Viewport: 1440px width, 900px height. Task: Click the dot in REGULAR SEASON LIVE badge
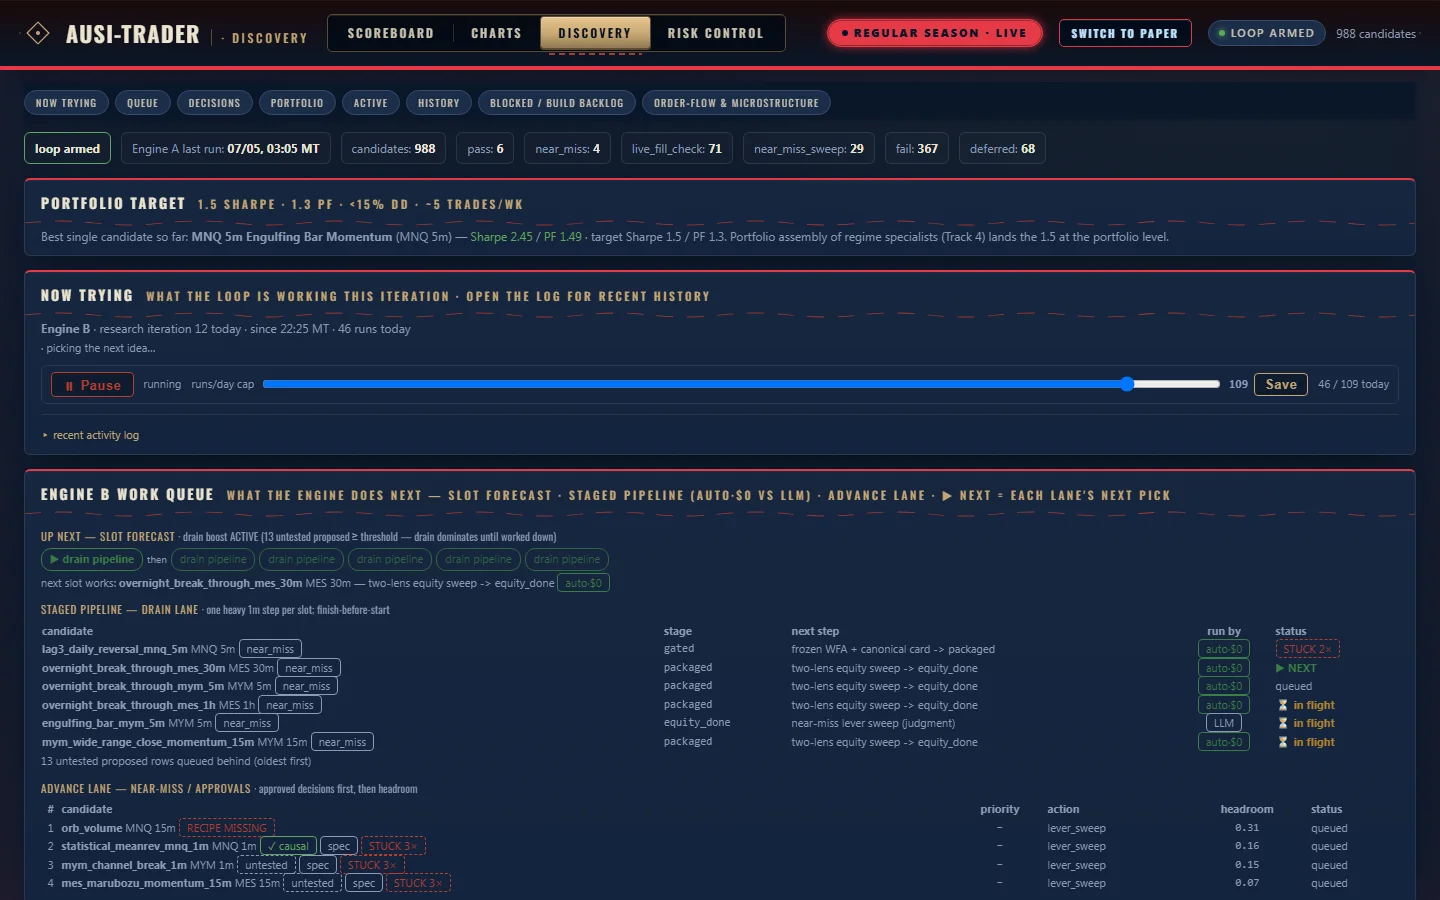click(845, 33)
